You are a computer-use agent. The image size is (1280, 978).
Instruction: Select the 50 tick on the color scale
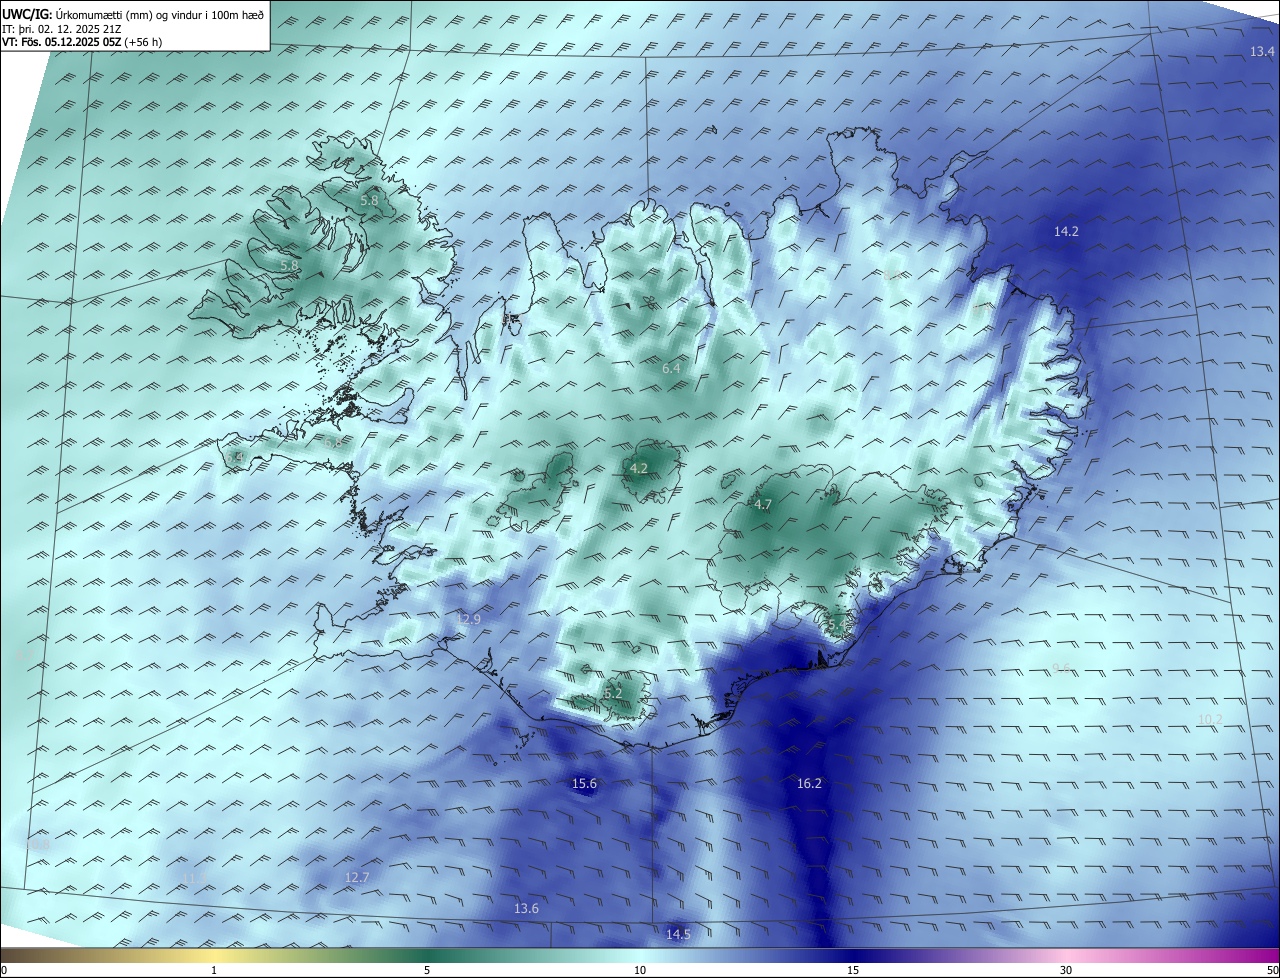click(1272, 970)
